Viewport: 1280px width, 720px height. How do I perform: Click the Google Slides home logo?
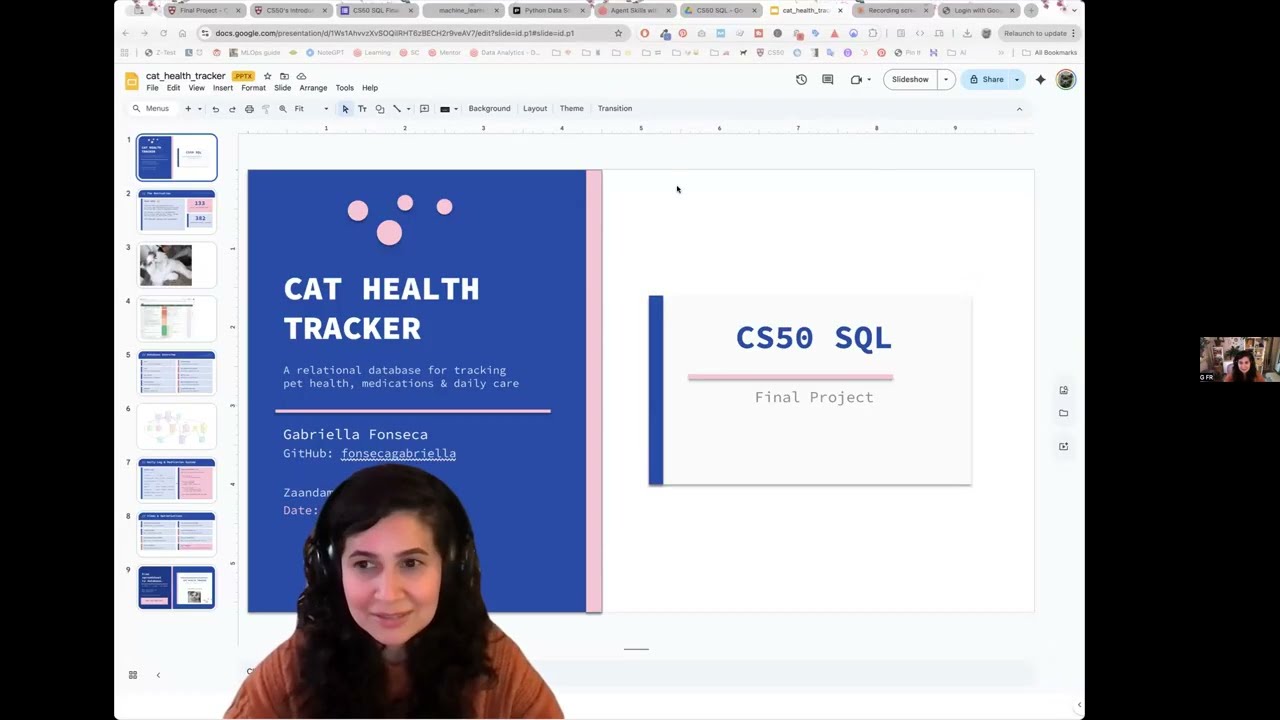[132, 81]
